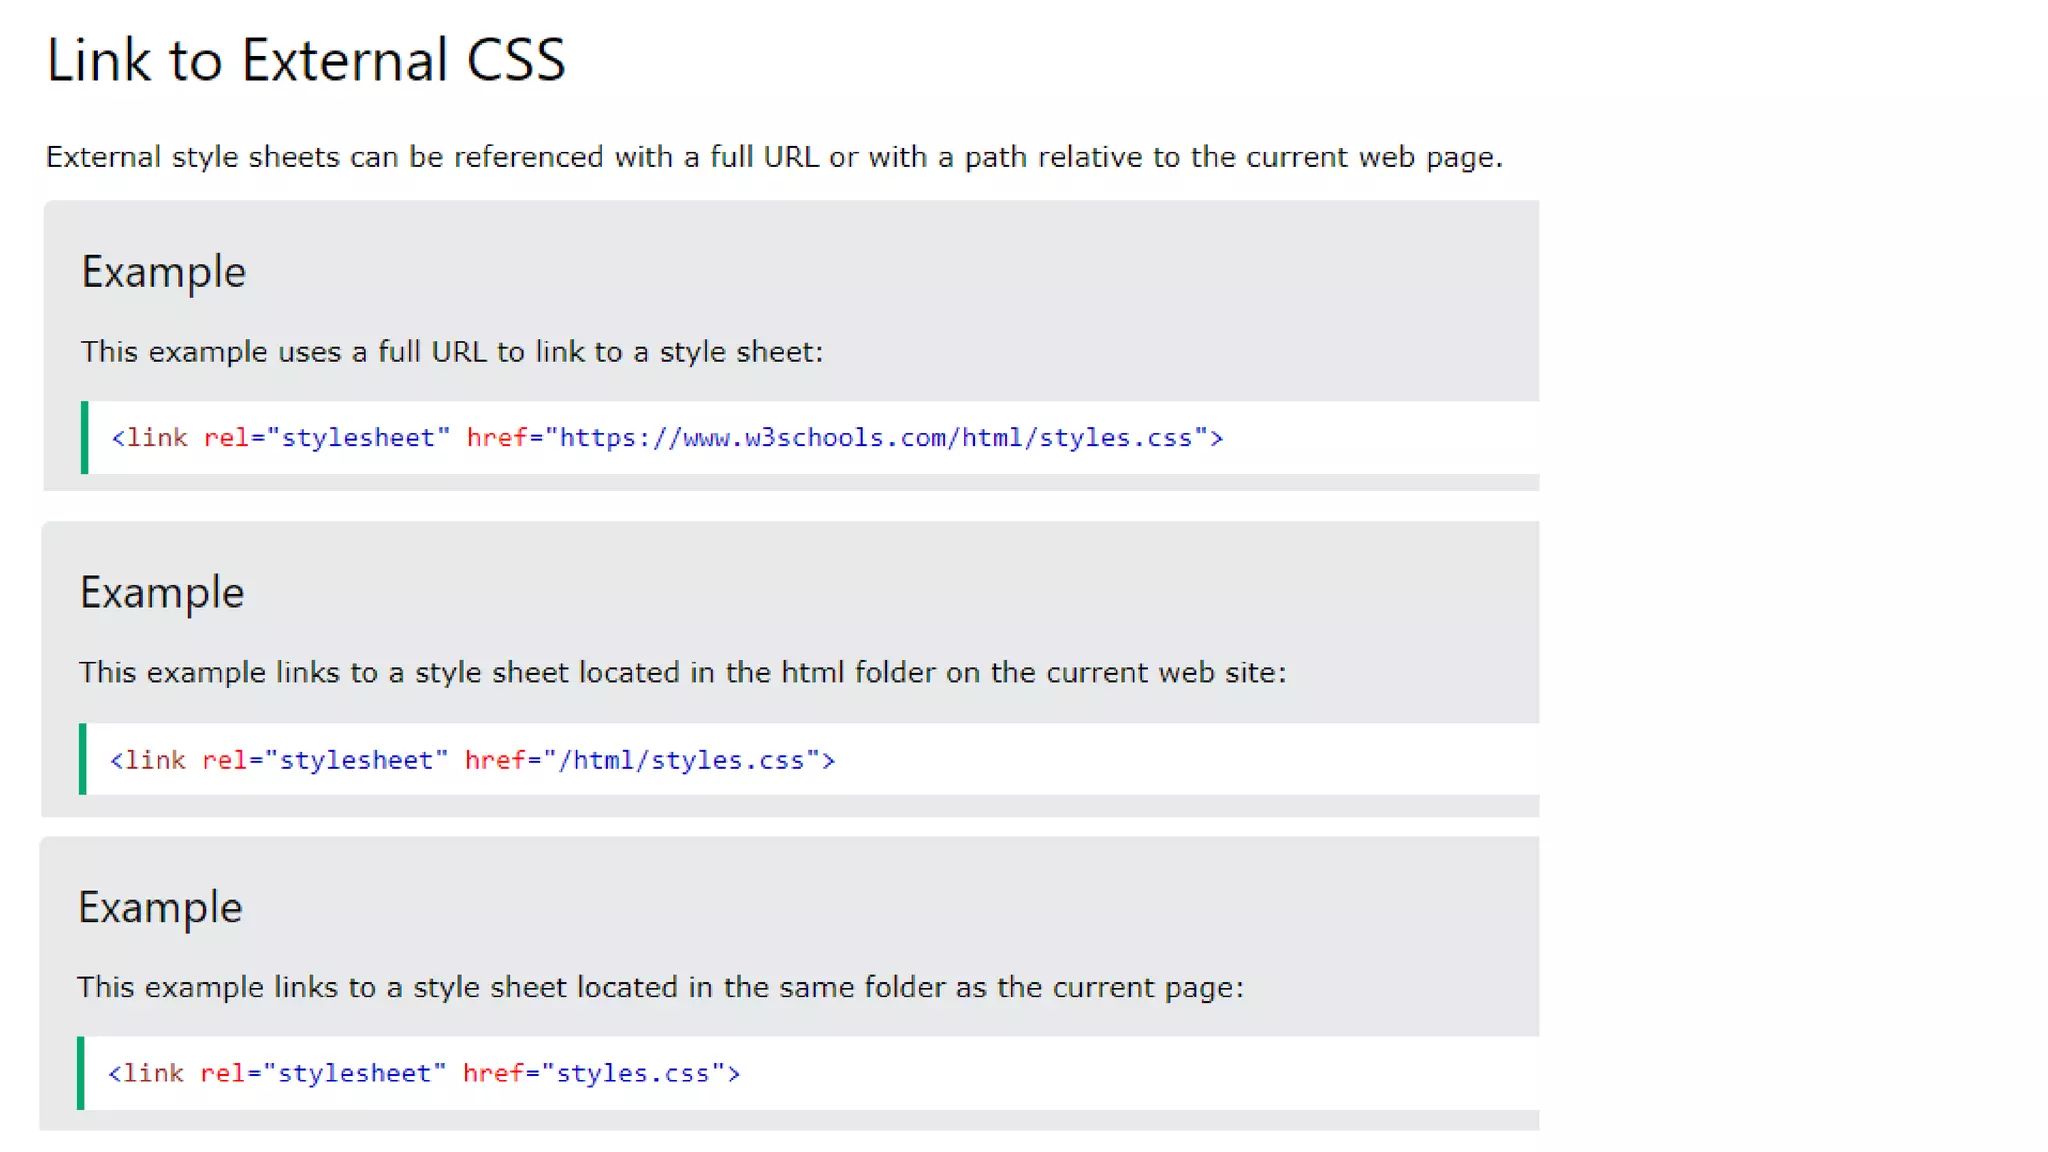
Task: Click the href="styles.css" value in the last code block
Action: 632,1073
